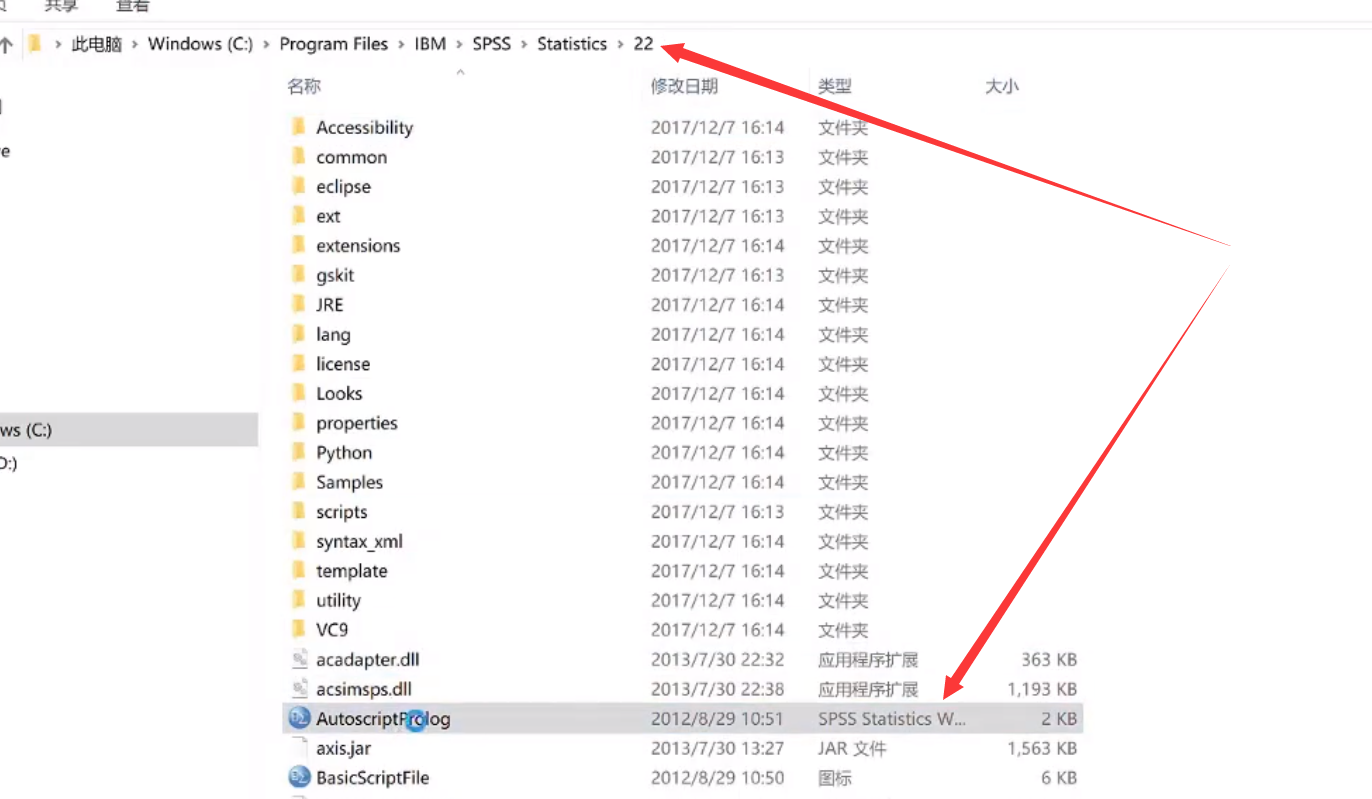The image size is (1372, 799).
Task: Navigate to 此电脑 in address bar
Action: click(x=97, y=44)
